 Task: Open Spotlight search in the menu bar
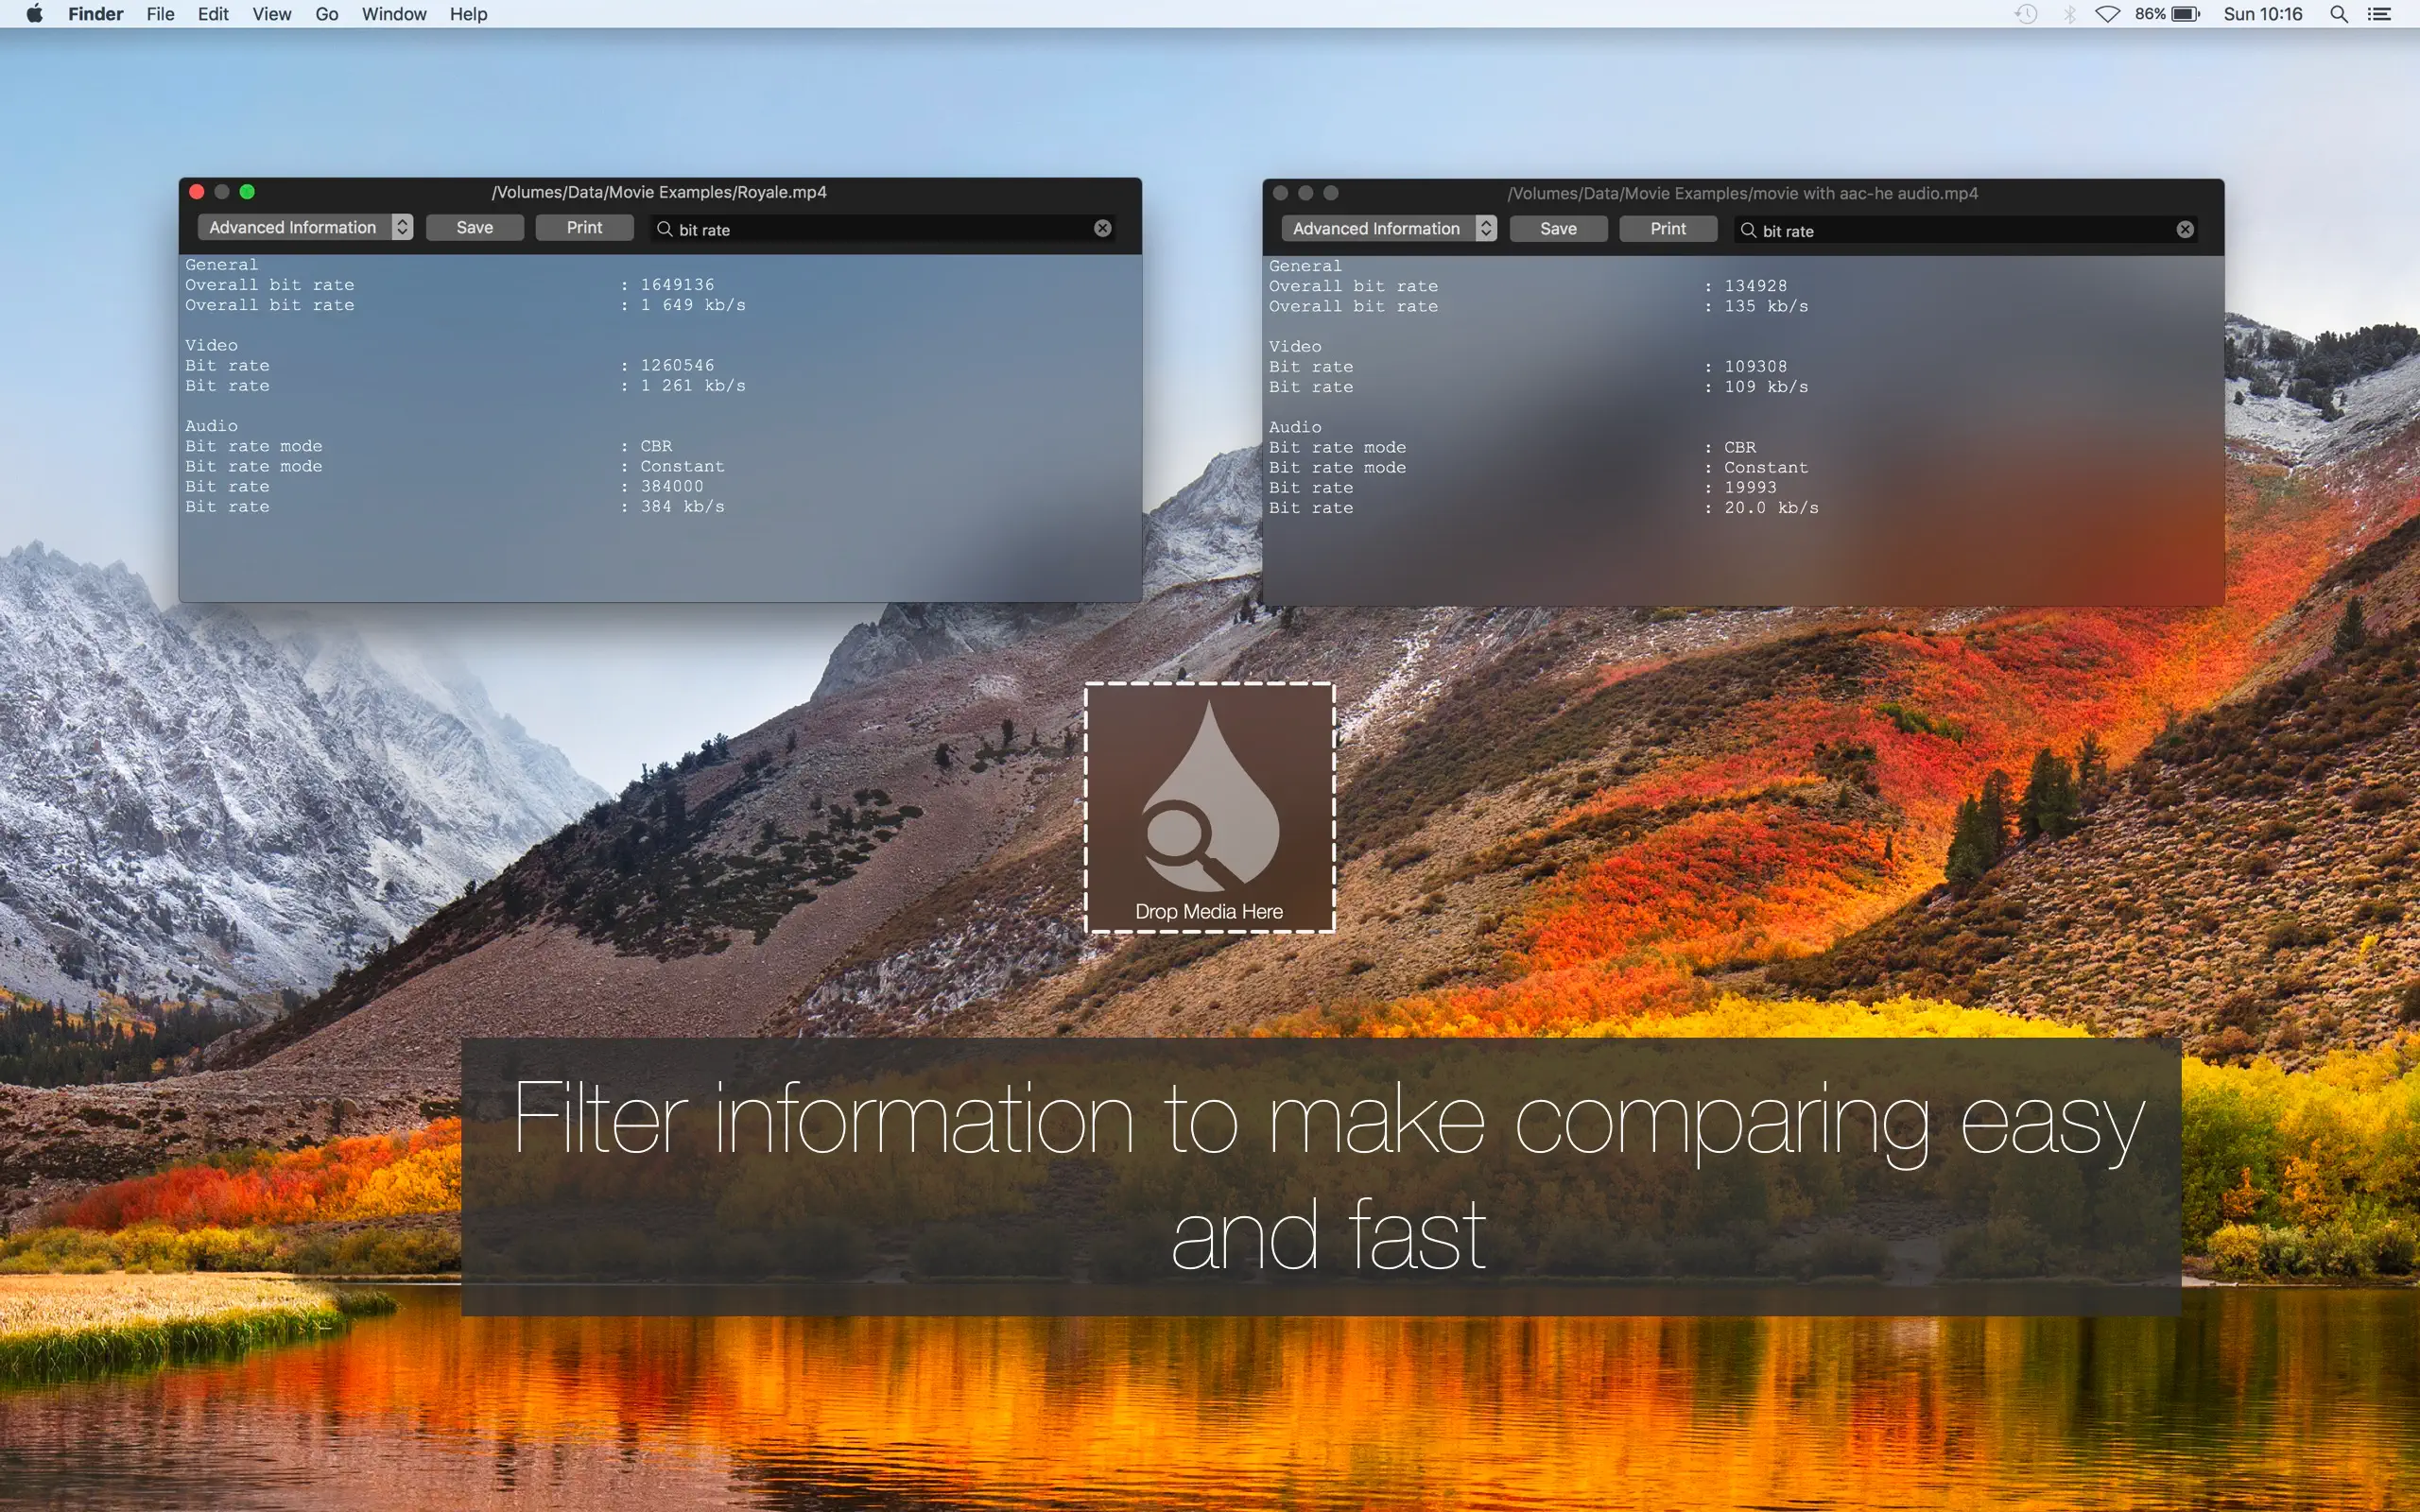[x=2338, y=14]
